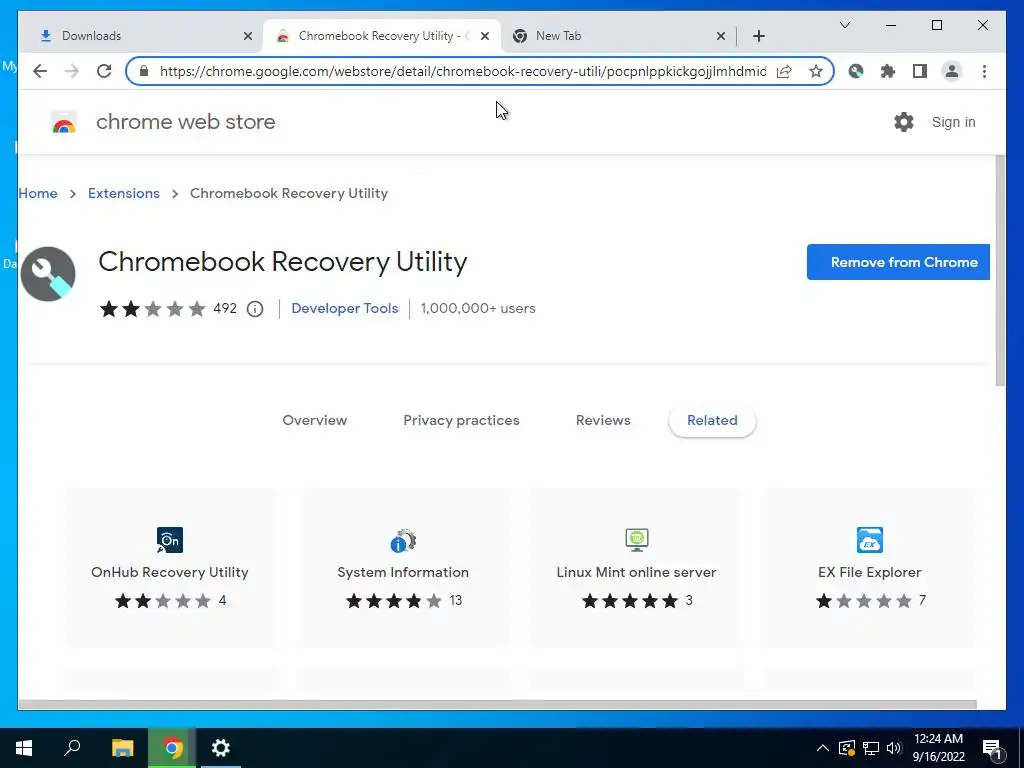Screen dimensions: 1024x768
Task: Open the Chrome three-dot menu
Action: (x=984, y=71)
